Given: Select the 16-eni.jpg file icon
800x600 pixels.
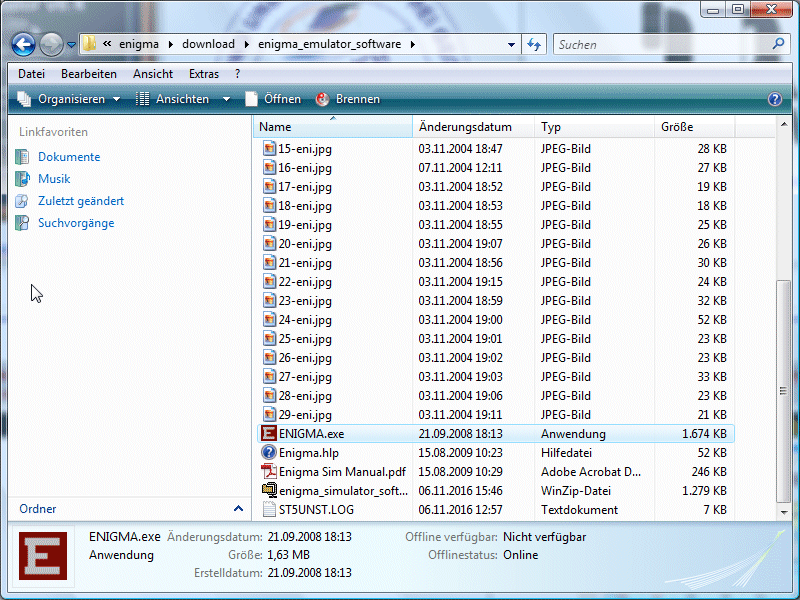Looking at the screenshot, I should [269, 167].
